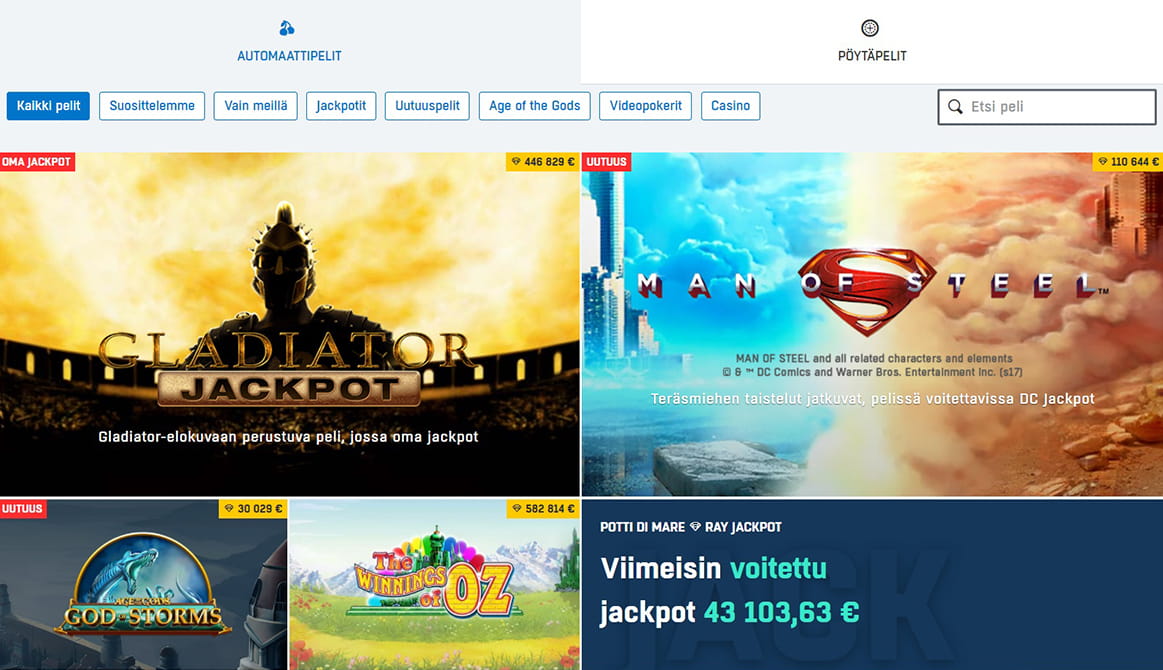Show Videopokerit games

tap(645, 106)
